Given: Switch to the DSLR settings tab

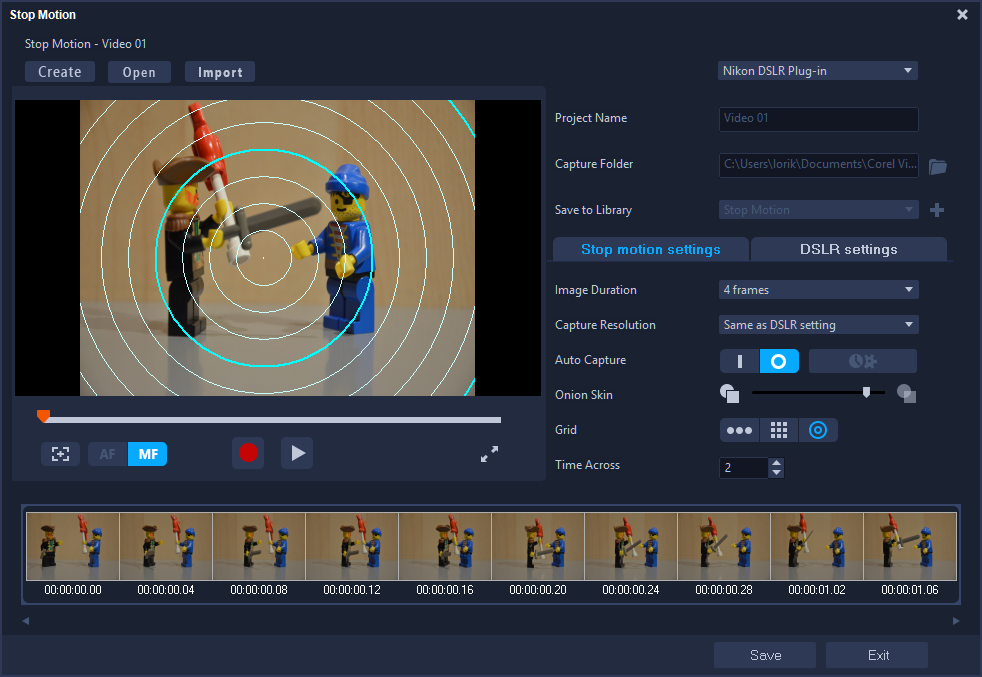Looking at the screenshot, I should [848, 249].
